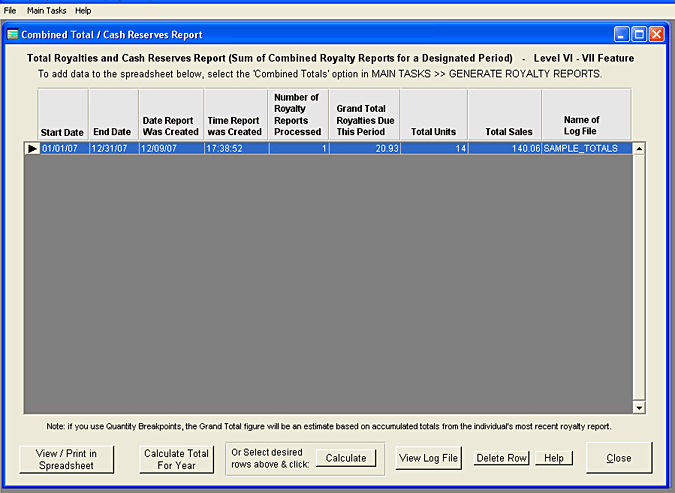The height and width of the screenshot is (493, 675).
Task: Click the window title bar app icon
Action: [13, 34]
